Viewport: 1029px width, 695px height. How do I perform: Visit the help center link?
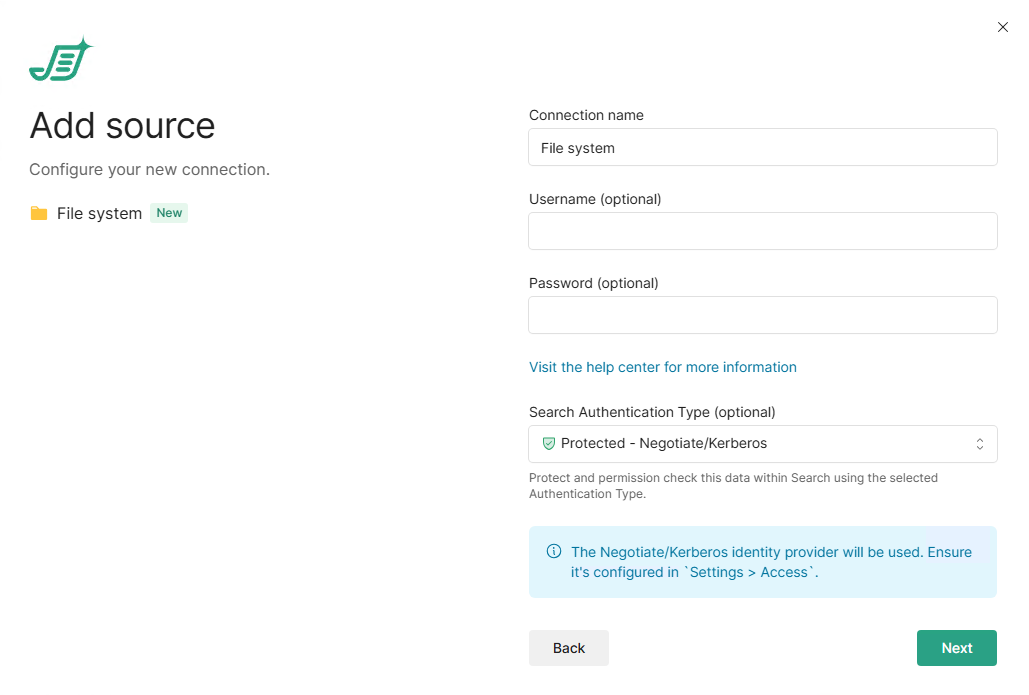(662, 367)
